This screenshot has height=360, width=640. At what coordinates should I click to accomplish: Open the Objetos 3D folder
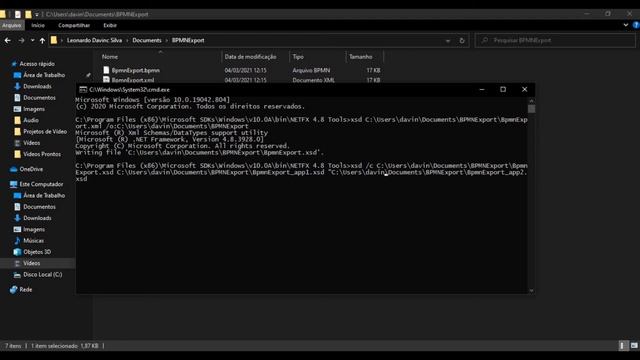pyautogui.click(x=37, y=252)
